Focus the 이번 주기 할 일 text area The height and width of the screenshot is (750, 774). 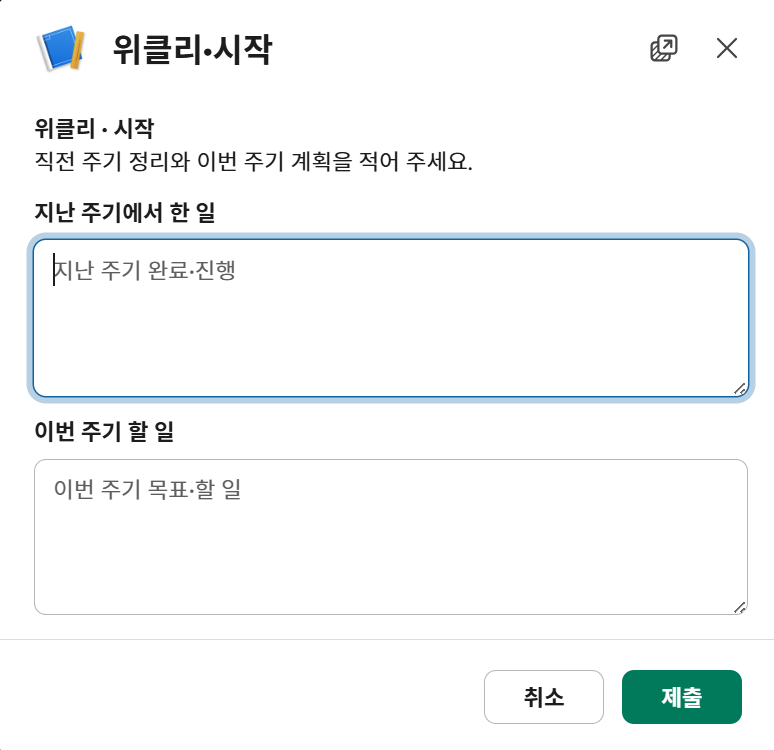pyautogui.click(x=391, y=537)
